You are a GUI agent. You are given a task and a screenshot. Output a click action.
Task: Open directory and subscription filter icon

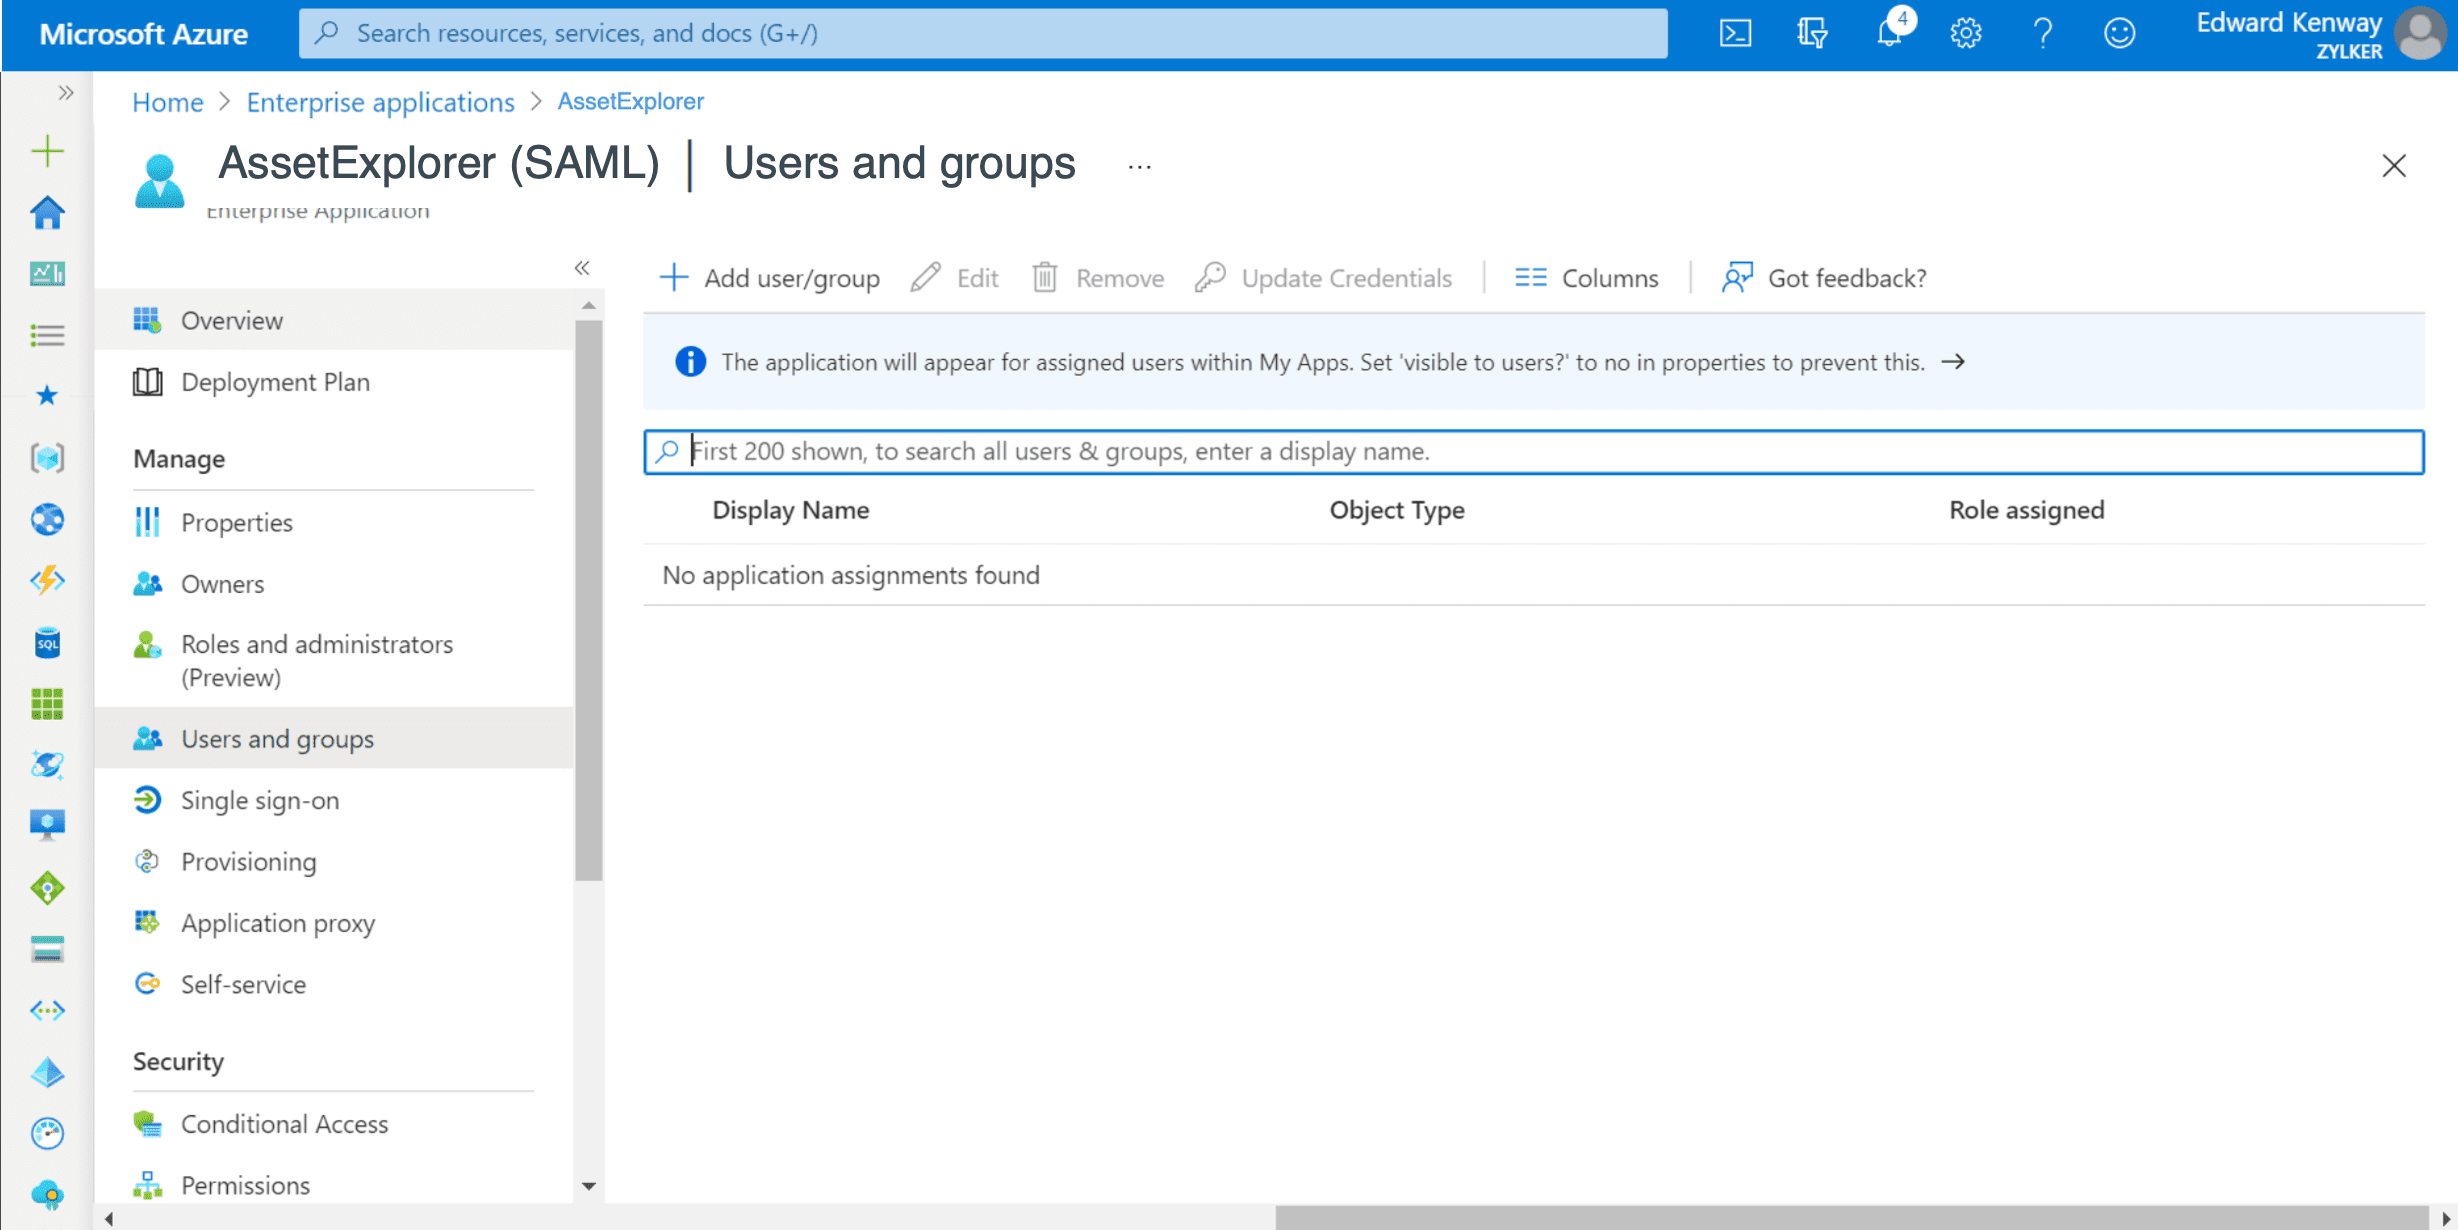[x=1812, y=33]
